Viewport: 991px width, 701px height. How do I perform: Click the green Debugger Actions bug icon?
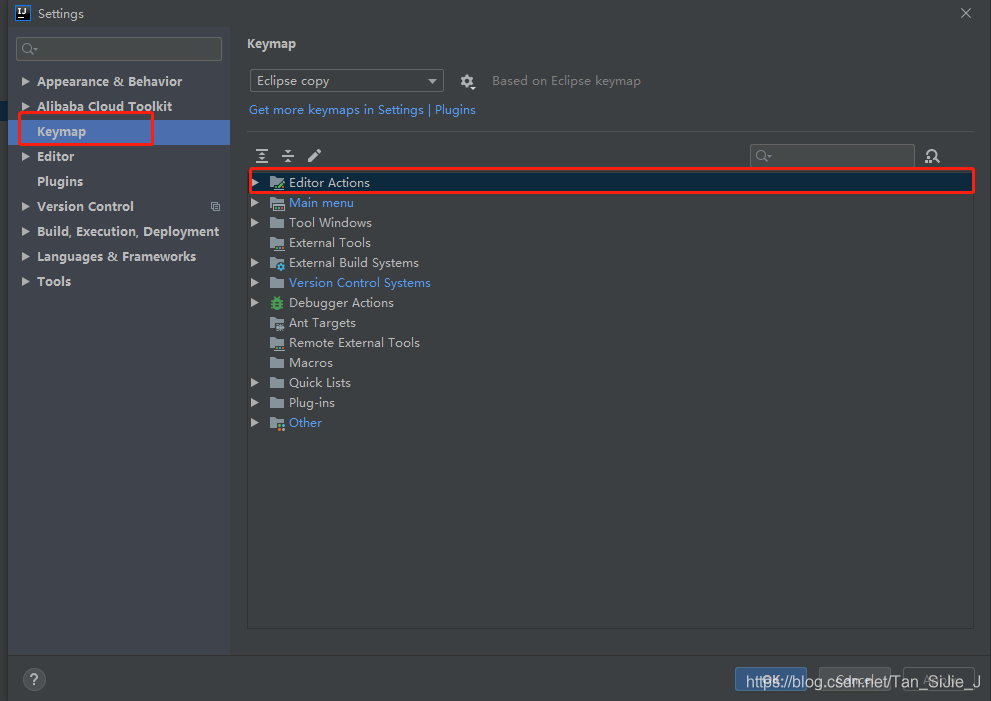coord(277,303)
